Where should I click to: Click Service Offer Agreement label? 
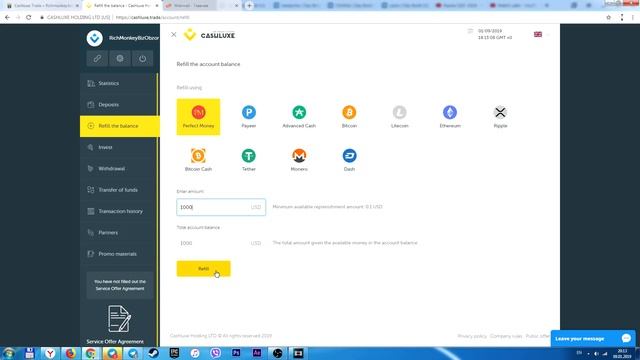point(115,342)
